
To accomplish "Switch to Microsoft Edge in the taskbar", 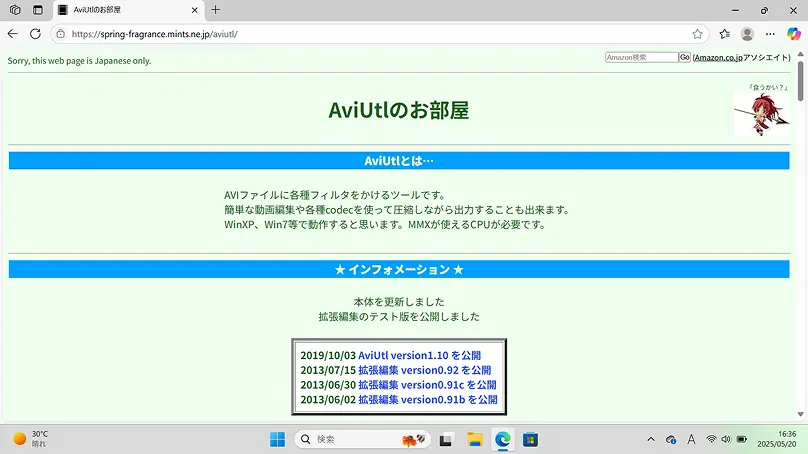I will point(502,440).
